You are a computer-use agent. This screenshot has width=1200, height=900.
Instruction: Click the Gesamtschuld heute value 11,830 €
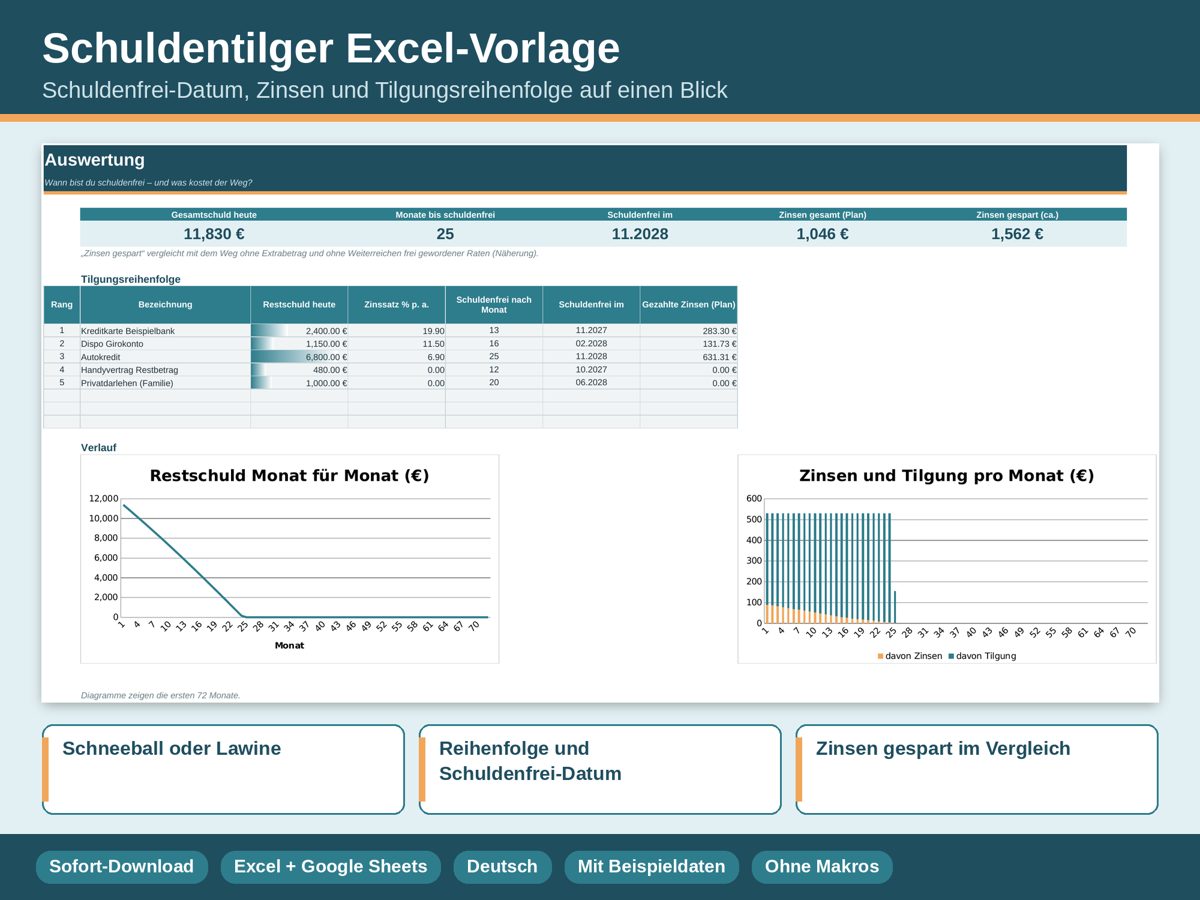[214, 234]
